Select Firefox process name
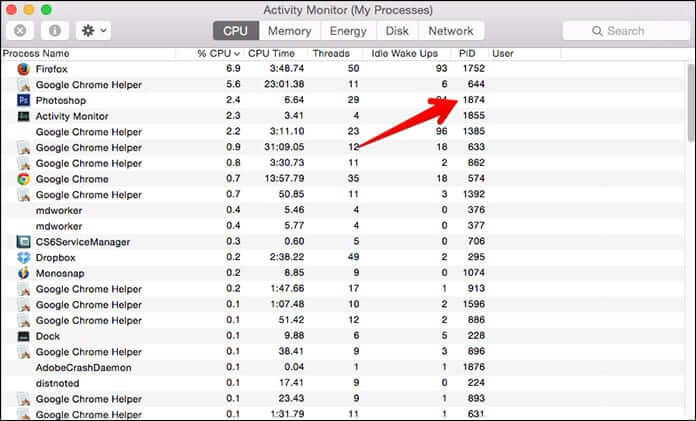The image size is (696, 421). 51,69
